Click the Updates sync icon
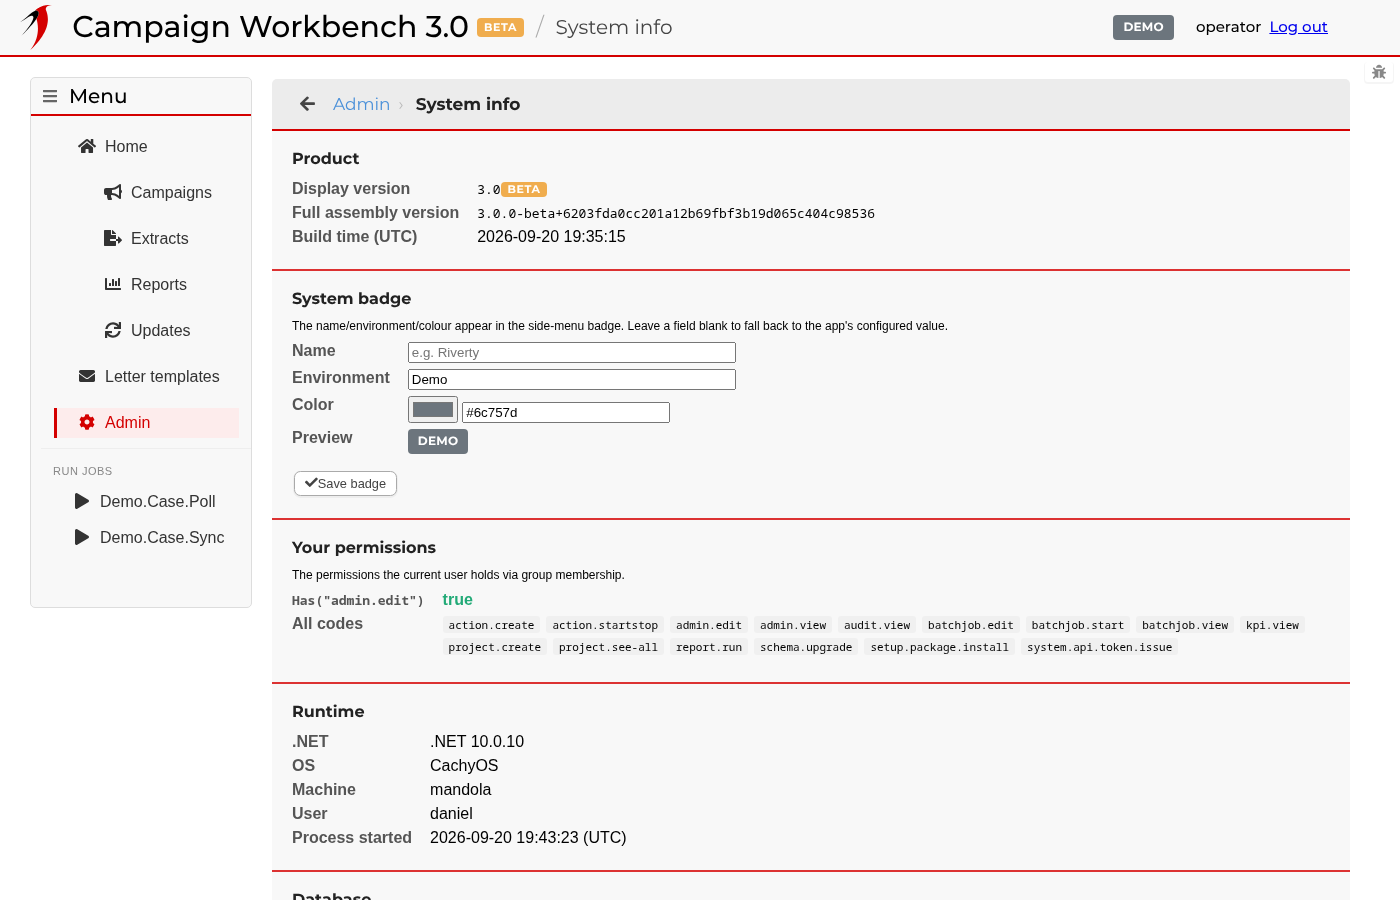The image size is (1400, 900). [x=113, y=330]
